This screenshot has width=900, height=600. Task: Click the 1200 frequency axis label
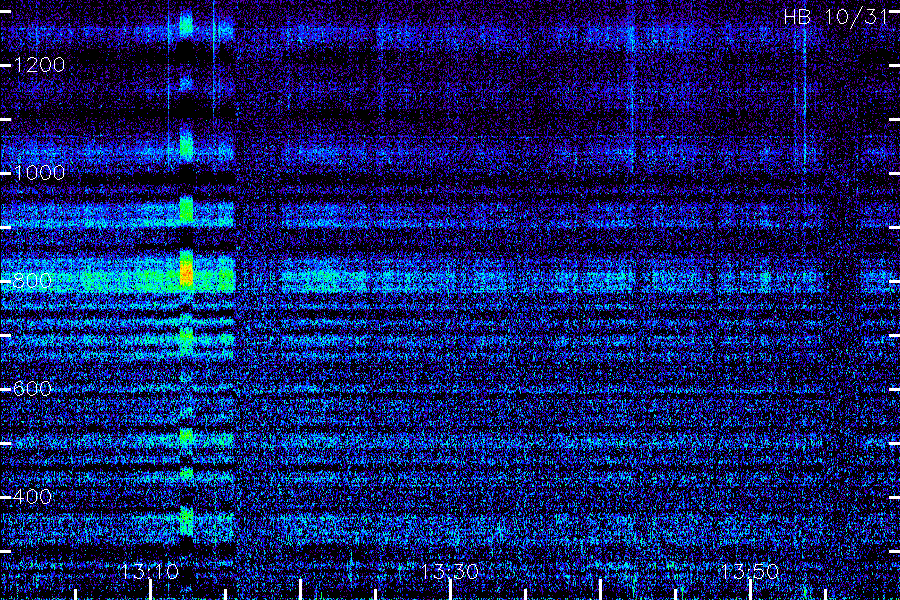coord(39,65)
